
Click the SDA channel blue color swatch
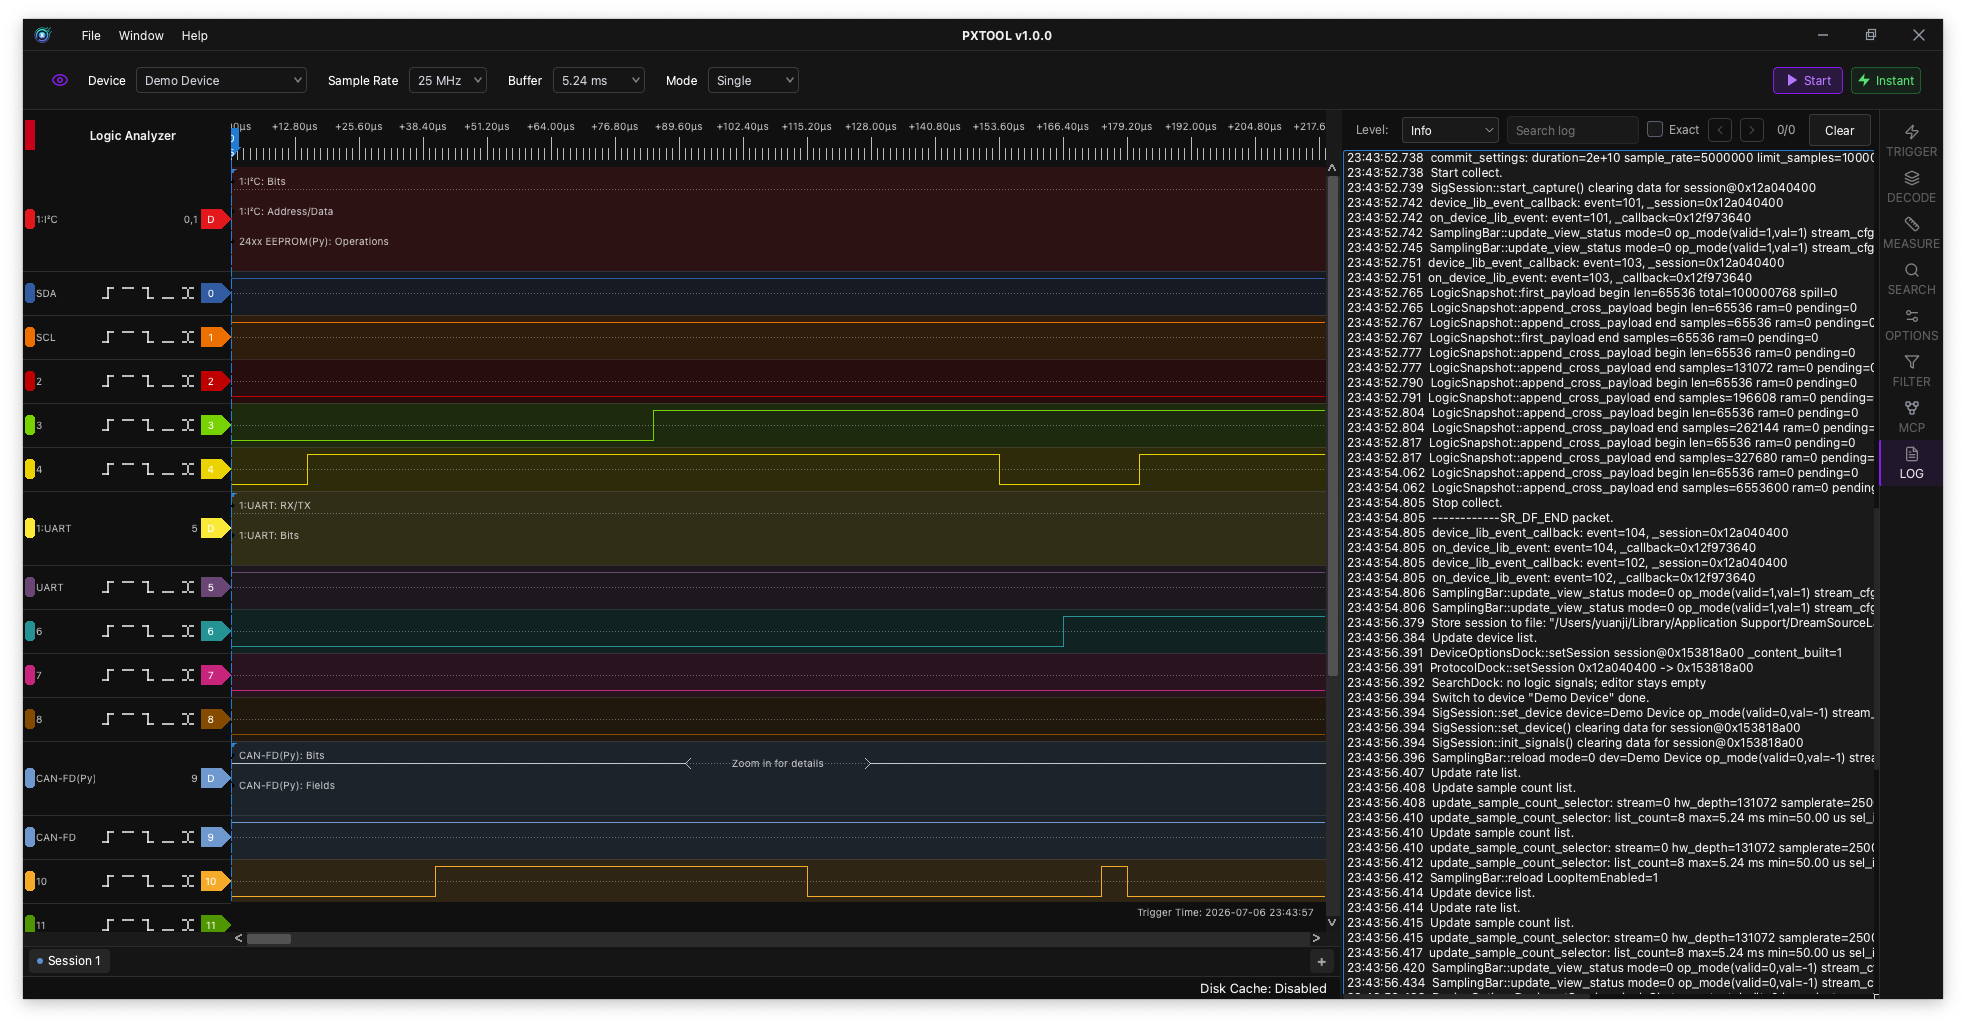pos(30,293)
